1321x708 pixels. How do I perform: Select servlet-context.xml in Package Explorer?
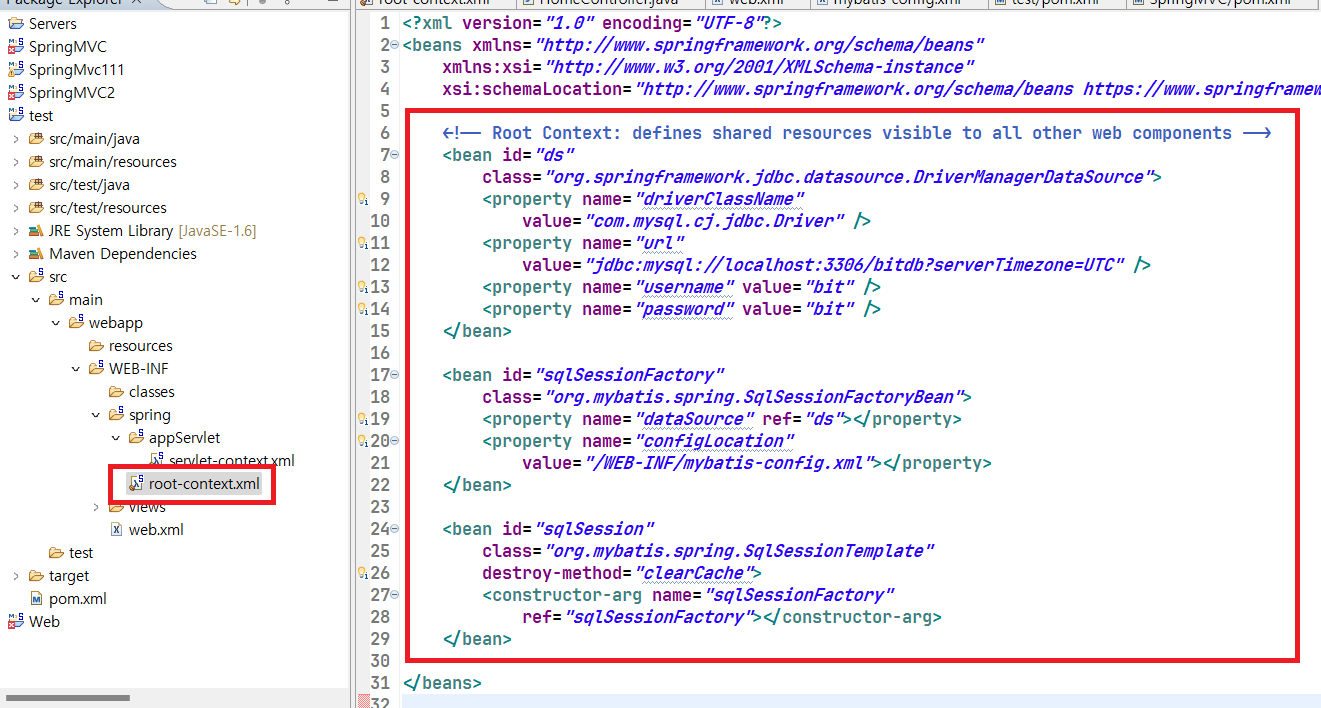[232, 460]
